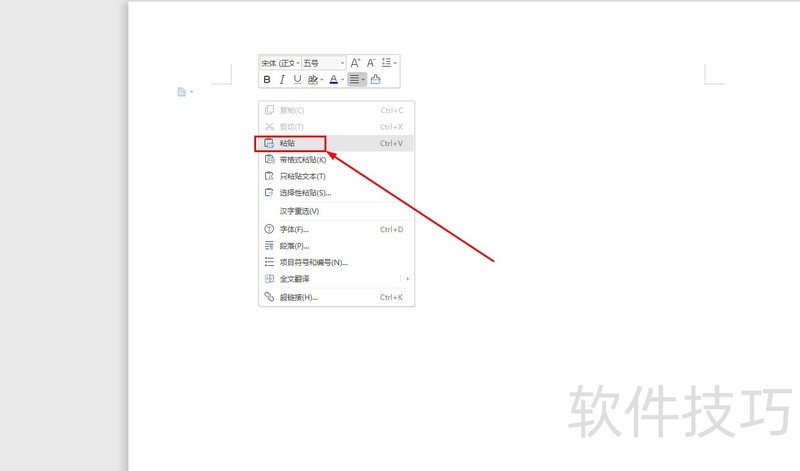Toggle underline formatting with U
The width and height of the screenshot is (800, 471).
pos(297,80)
